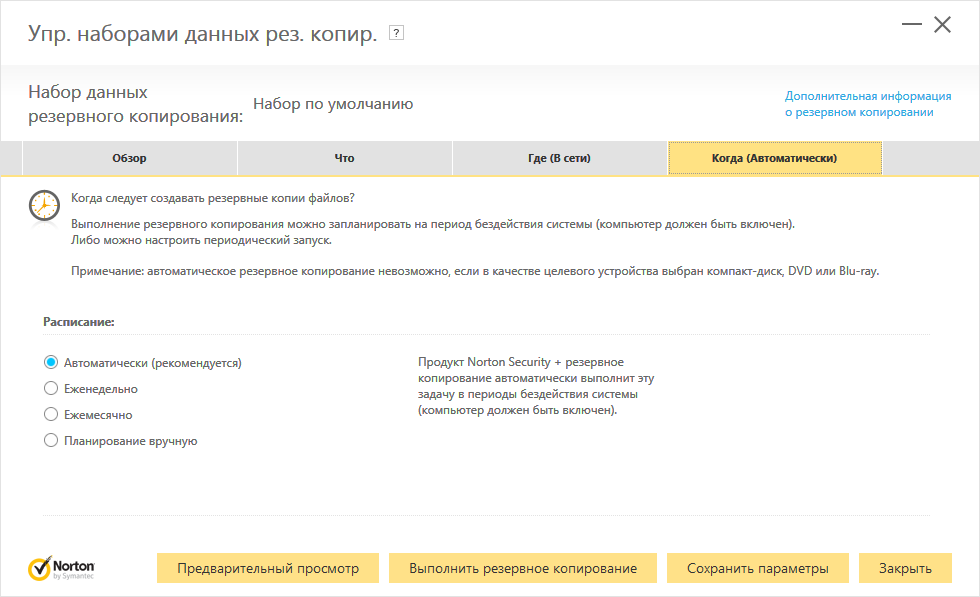Click the Сохранить параметры button

757,568
